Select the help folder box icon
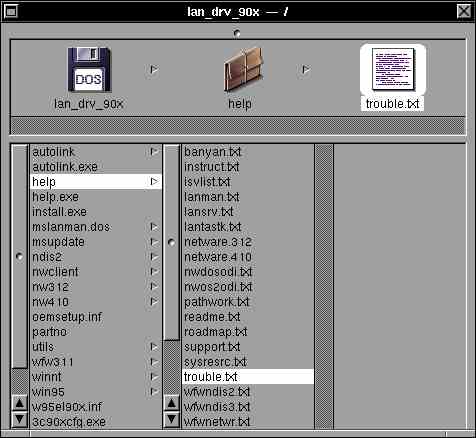Image resolution: width=476 pixels, height=438 pixels. click(x=244, y=69)
